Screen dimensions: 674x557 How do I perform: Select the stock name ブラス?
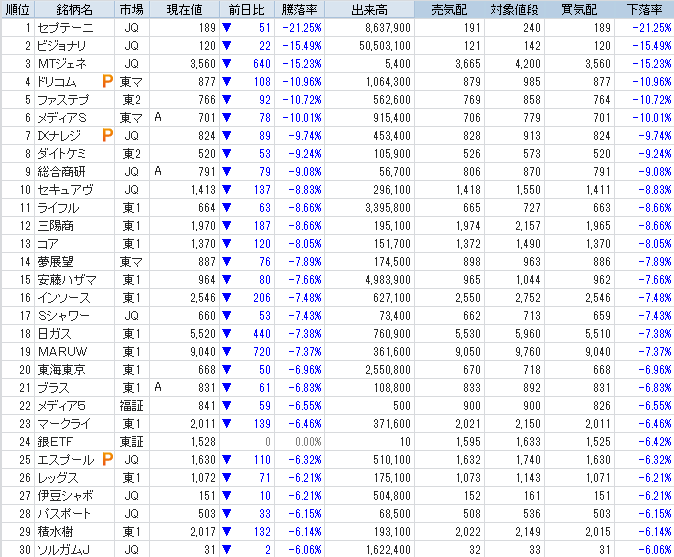53,388
